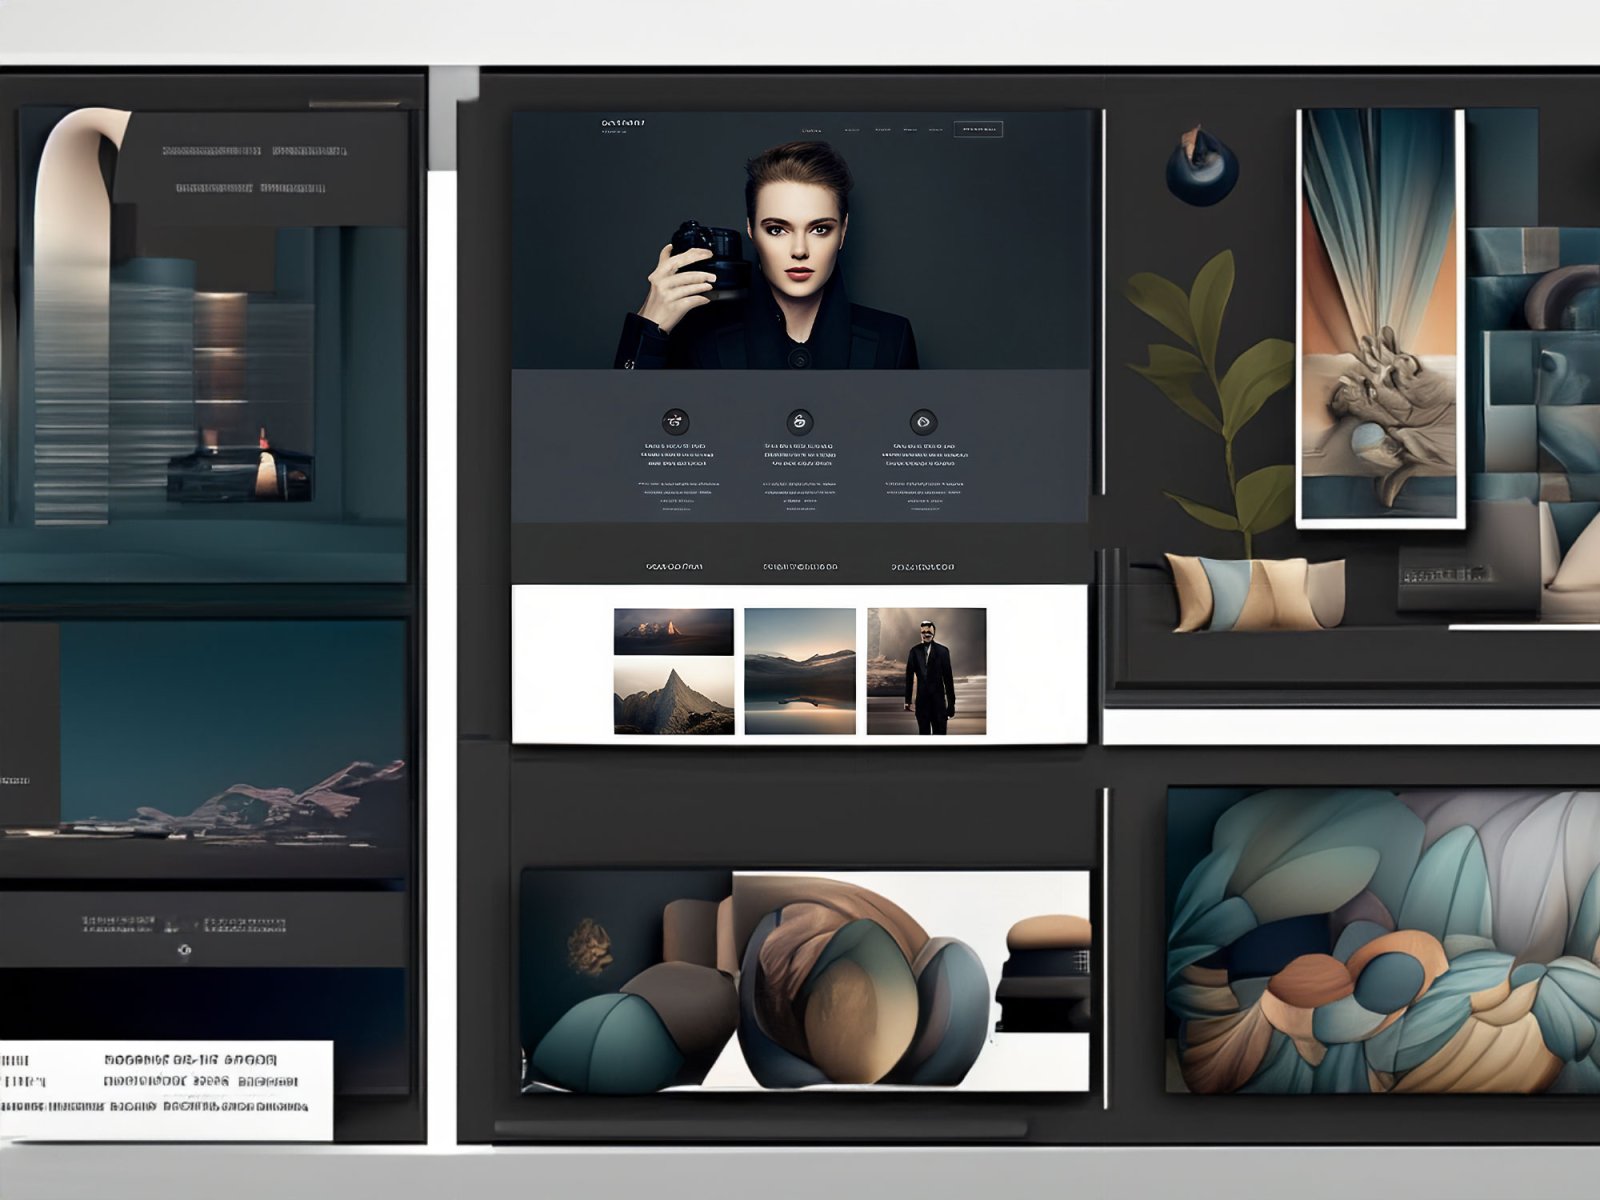This screenshot has height=1200, width=1600.
Task: Open the misty lake landscape gallery thumbnail
Action: (800, 671)
